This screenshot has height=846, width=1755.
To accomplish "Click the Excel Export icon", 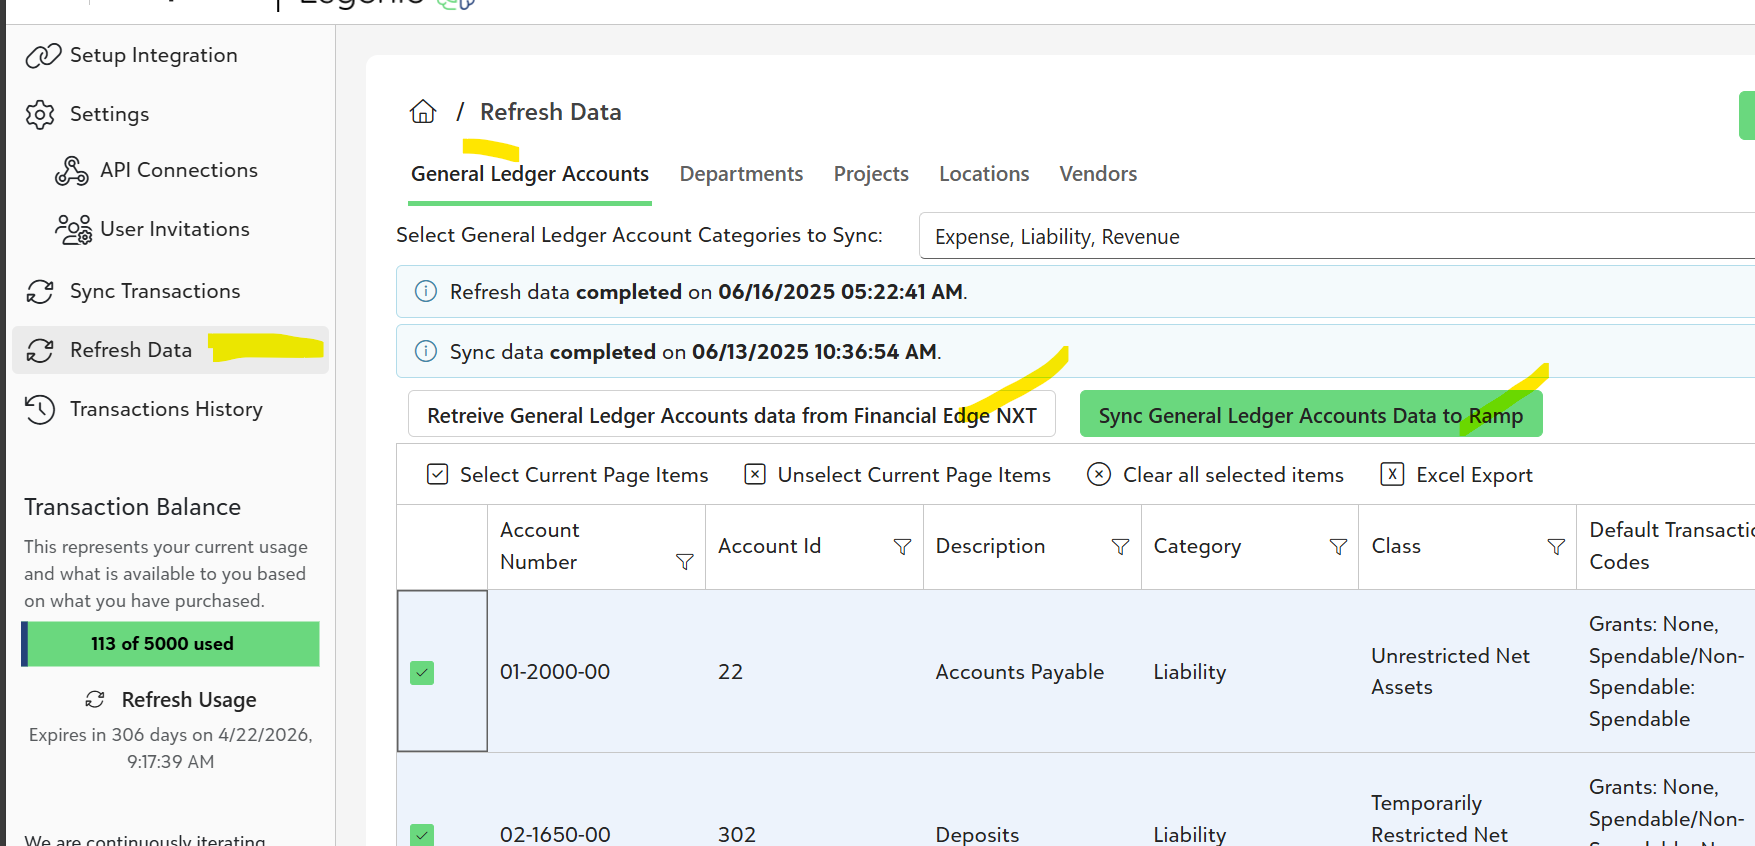I will pyautogui.click(x=1392, y=474).
